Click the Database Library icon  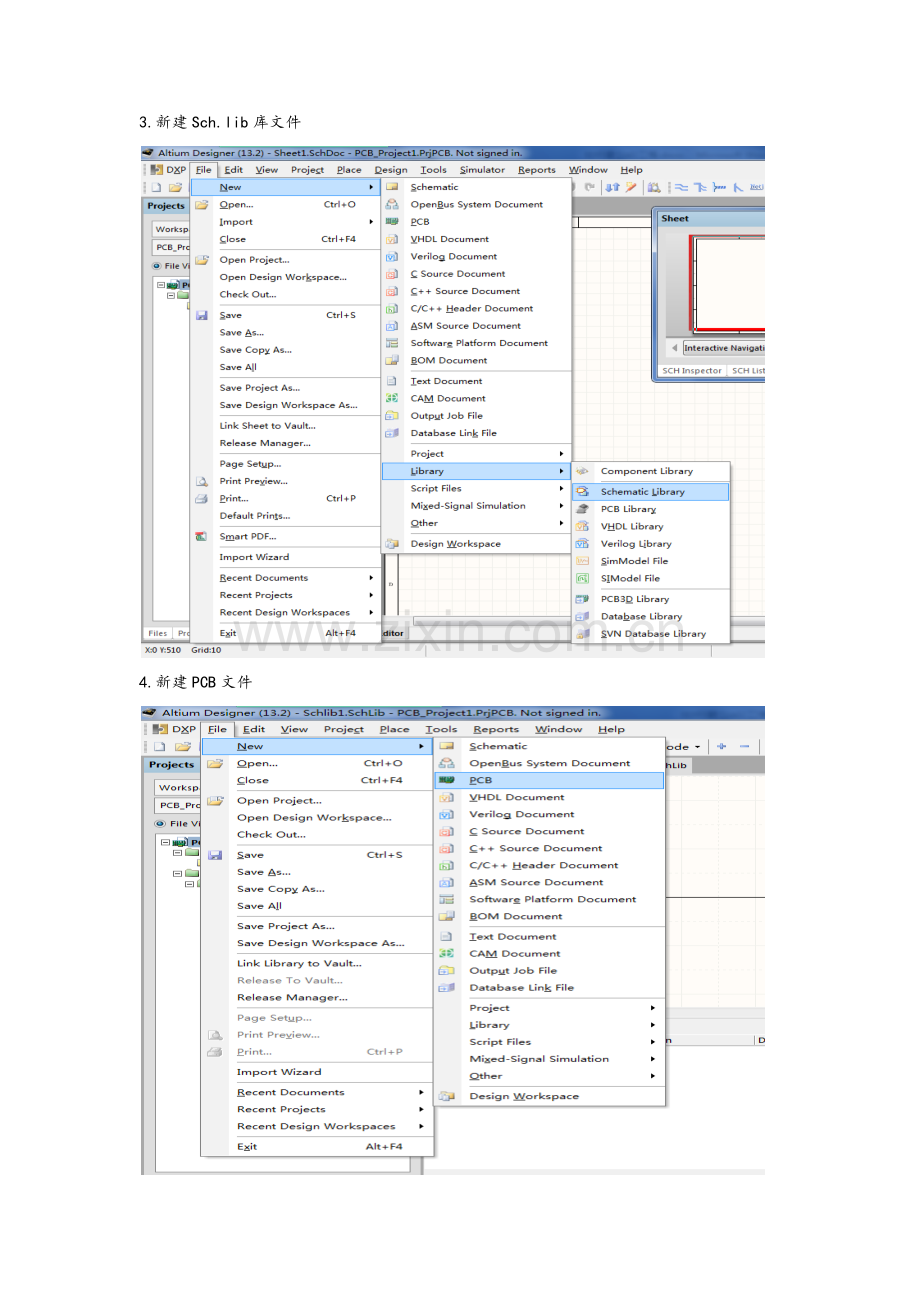click(x=582, y=616)
